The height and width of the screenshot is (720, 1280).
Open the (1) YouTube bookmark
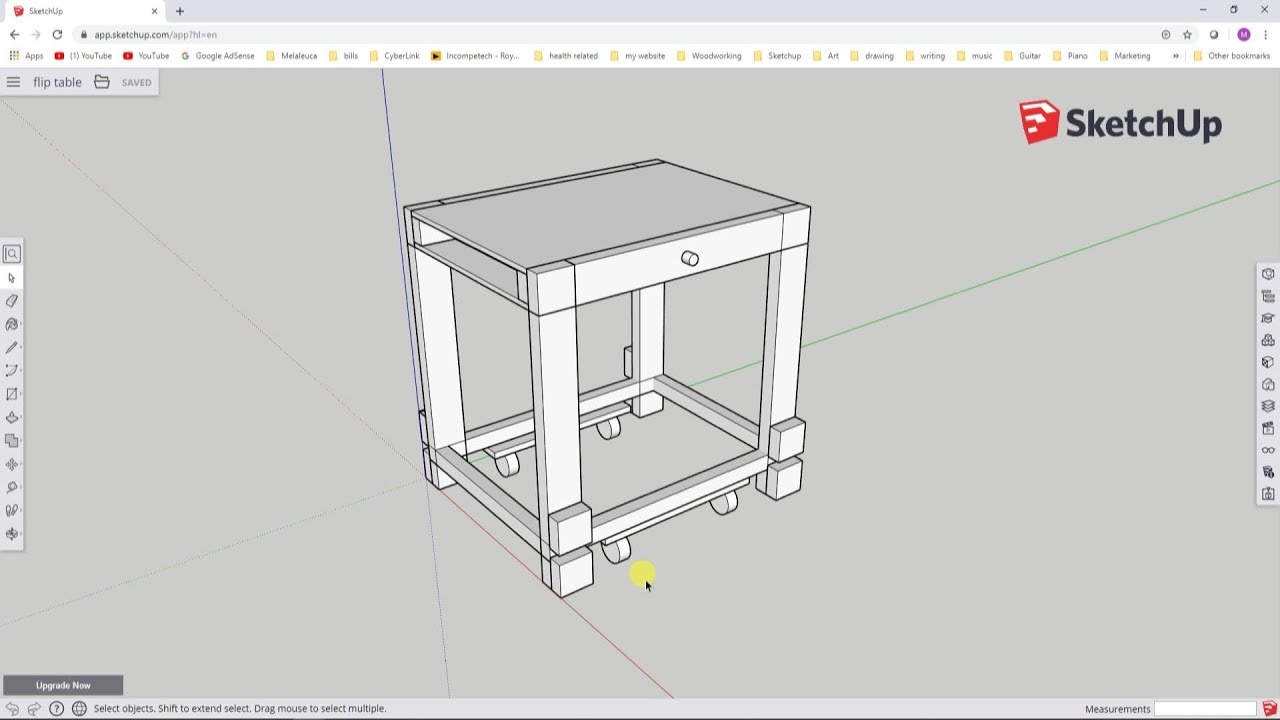[x=83, y=56]
